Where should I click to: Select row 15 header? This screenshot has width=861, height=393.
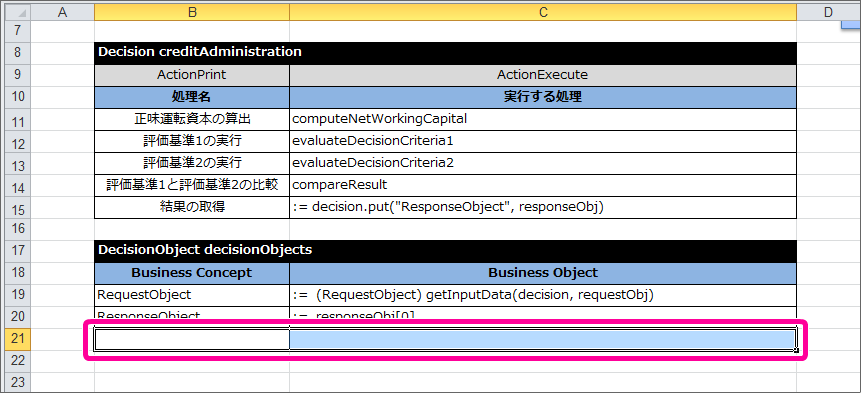(18, 207)
